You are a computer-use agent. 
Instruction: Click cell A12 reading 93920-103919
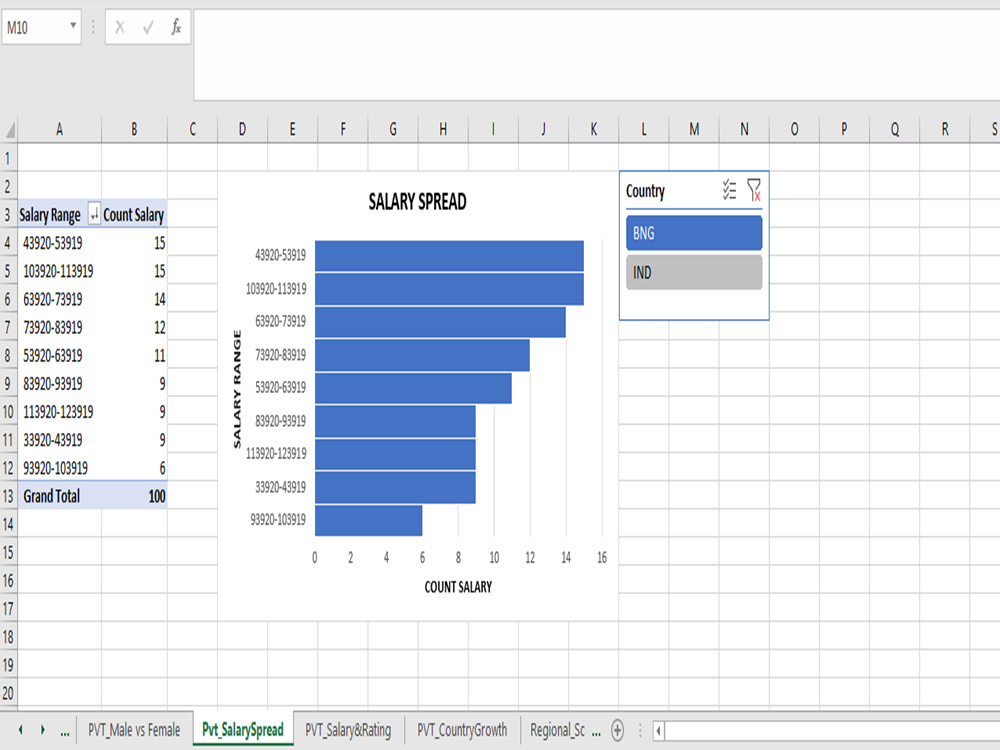click(x=59, y=467)
